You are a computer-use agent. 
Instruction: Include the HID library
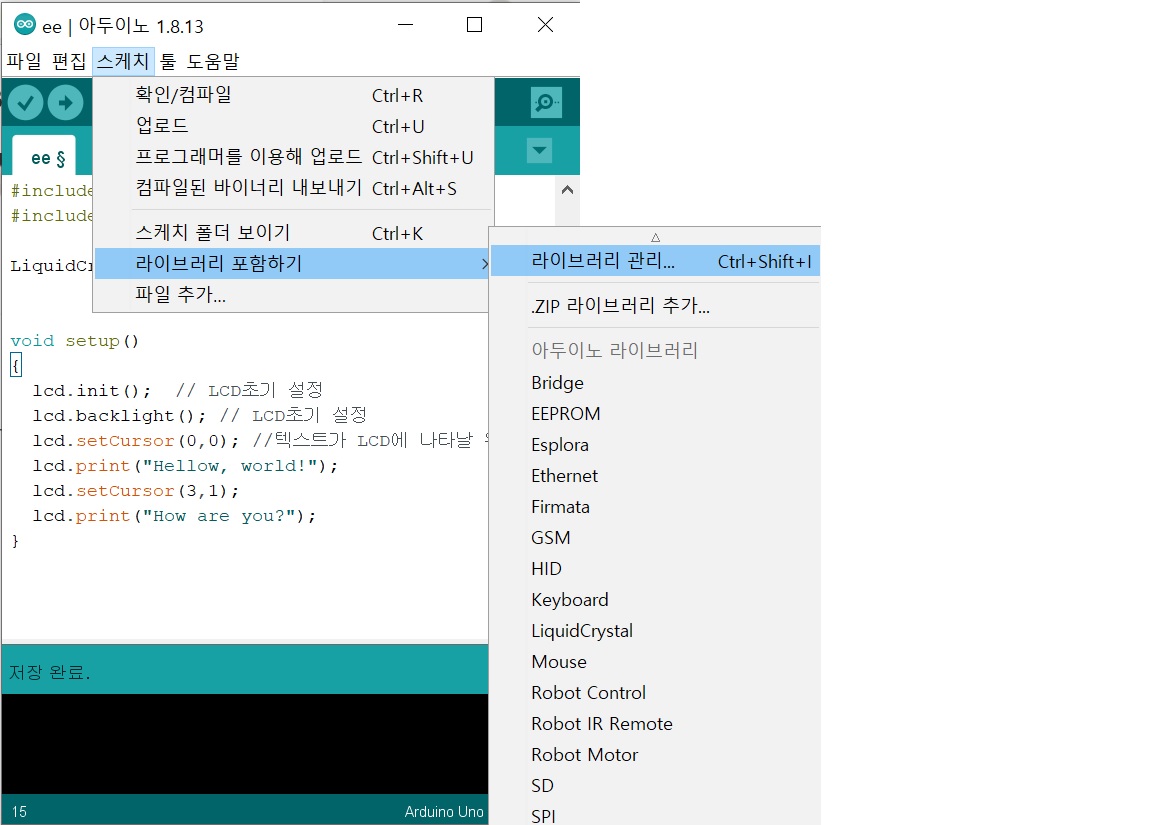(x=655, y=569)
